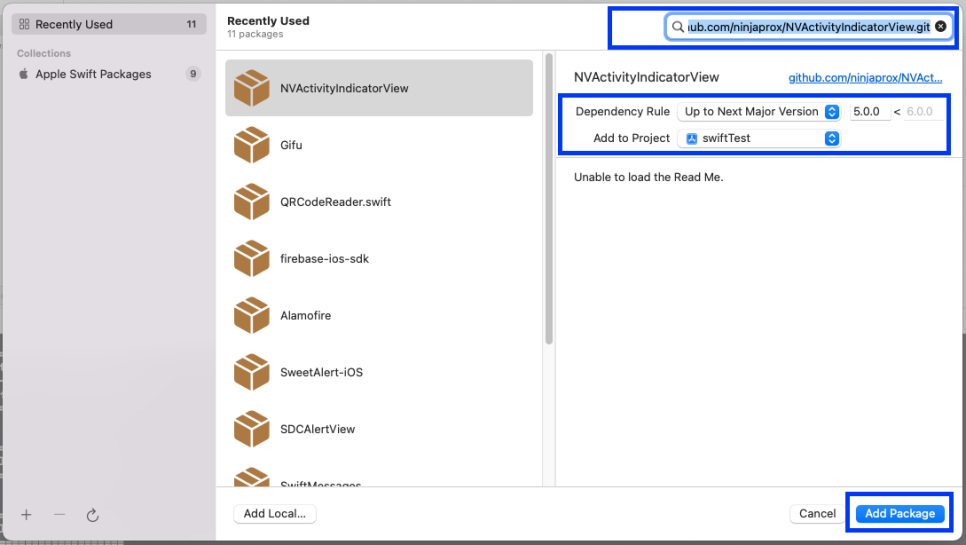Click the QRCodeReader.swift package box icon
The height and width of the screenshot is (545, 966).
point(251,201)
